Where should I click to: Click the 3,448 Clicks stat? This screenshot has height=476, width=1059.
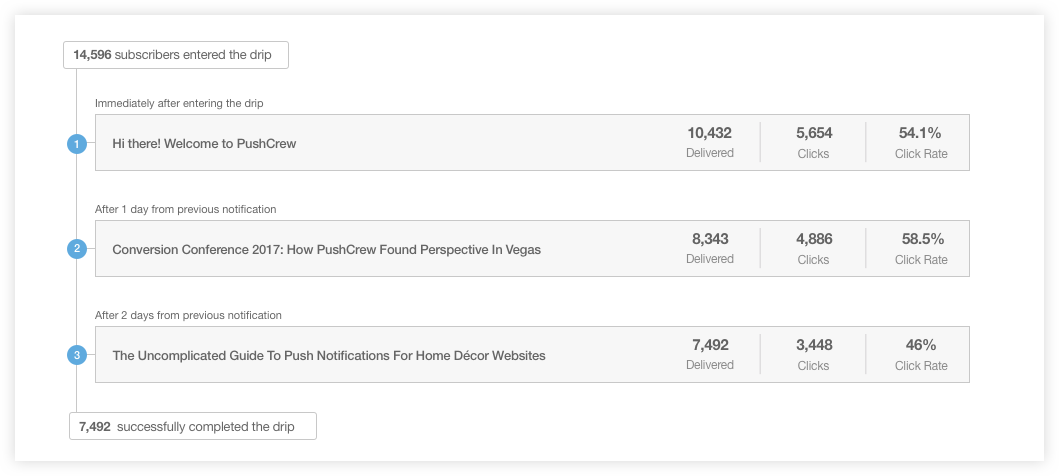(813, 354)
